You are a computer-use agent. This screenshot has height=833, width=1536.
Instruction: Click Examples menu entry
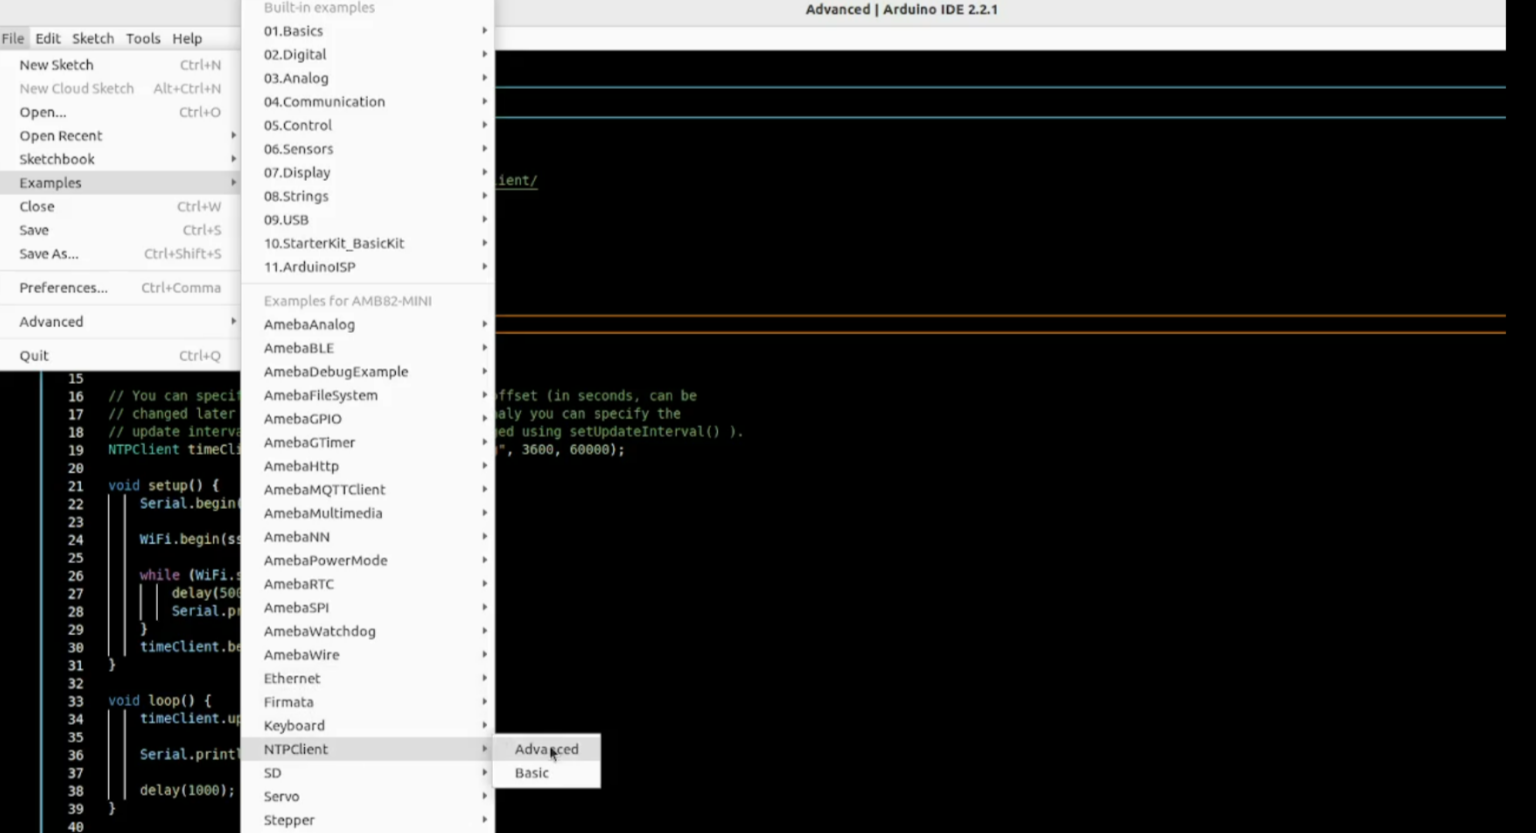pyautogui.click(x=120, y=183)
